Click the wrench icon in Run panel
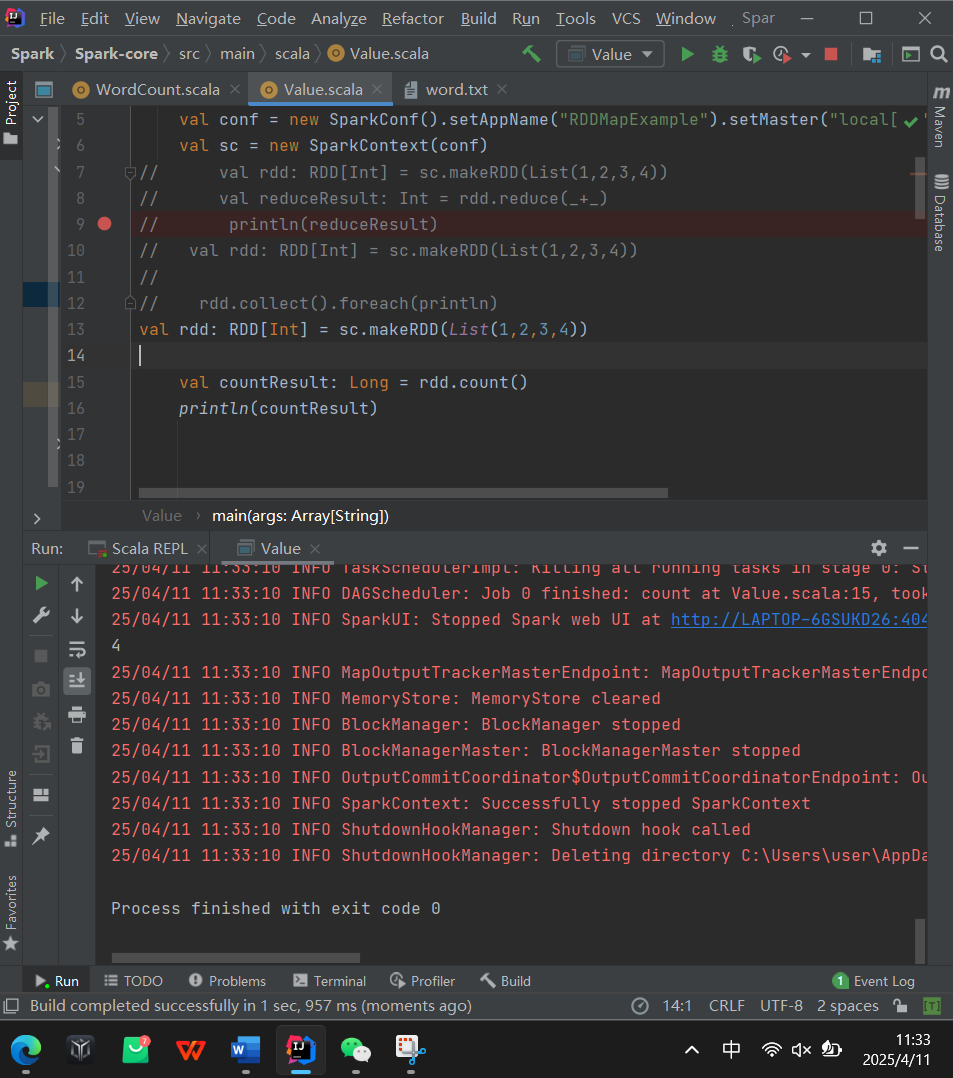953x1078 pixels. pos(41,615)
